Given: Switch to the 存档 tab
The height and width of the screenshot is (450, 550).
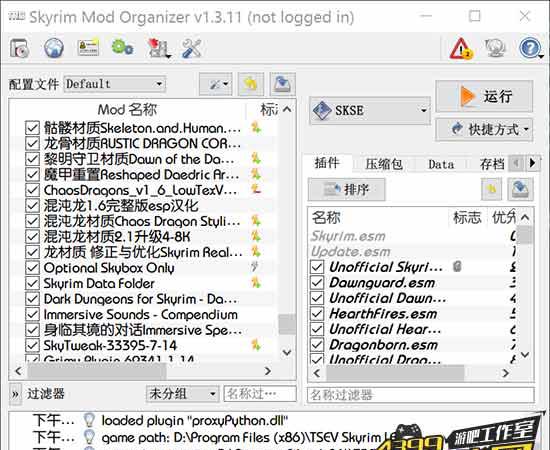Looking at the screenshot, I should (491, 164).
